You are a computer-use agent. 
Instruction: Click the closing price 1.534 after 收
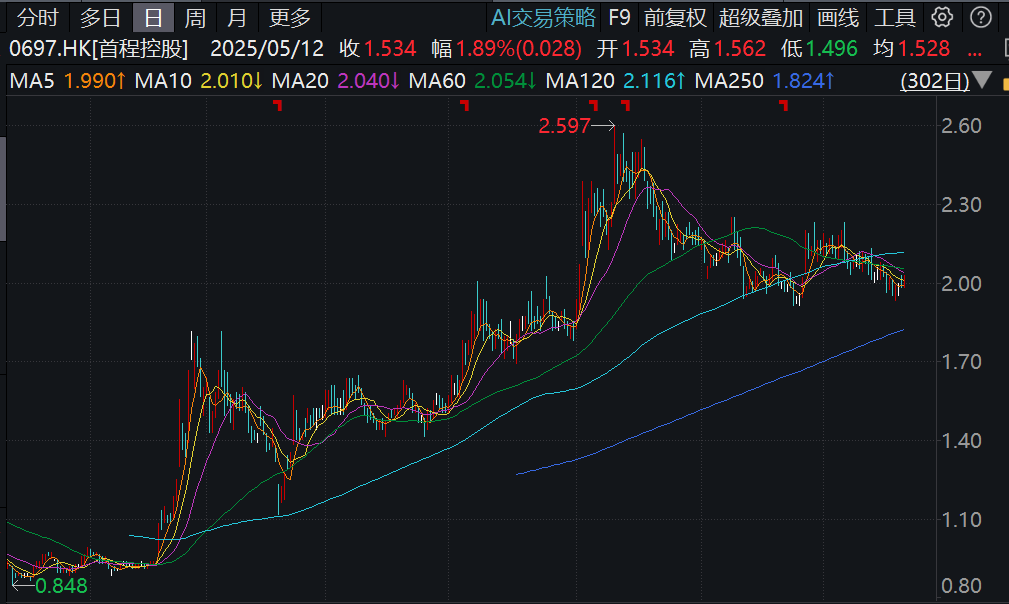[x=390, y=48]
